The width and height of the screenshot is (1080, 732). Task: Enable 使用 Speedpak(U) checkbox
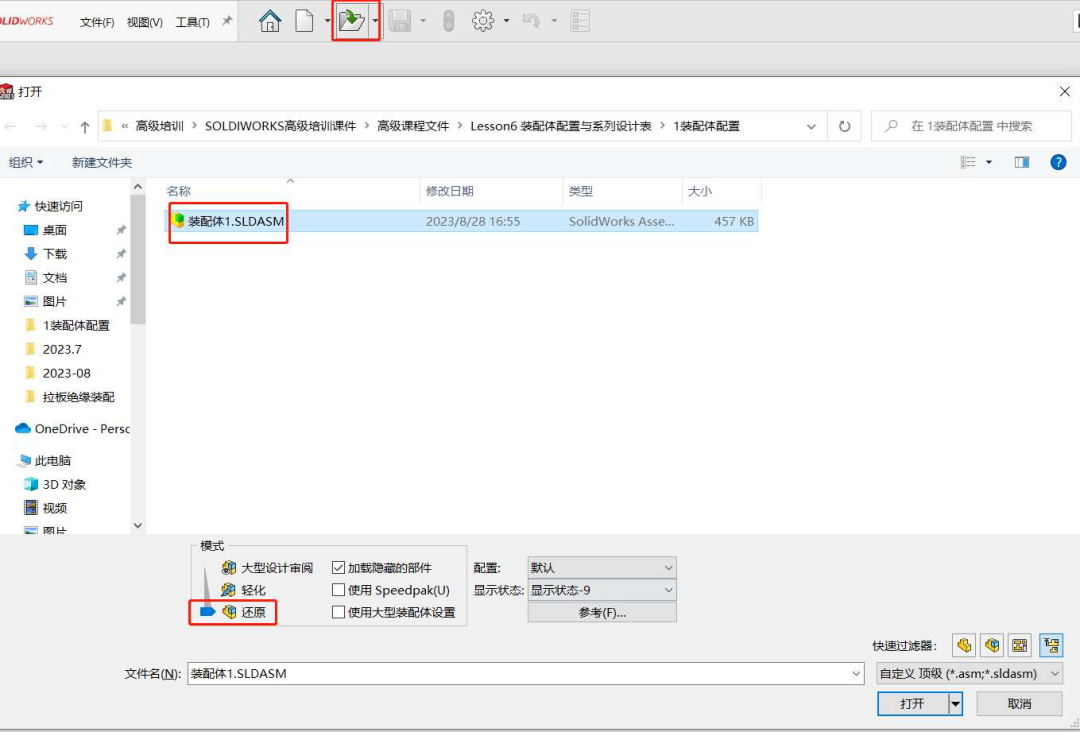[x=339, y=590]
